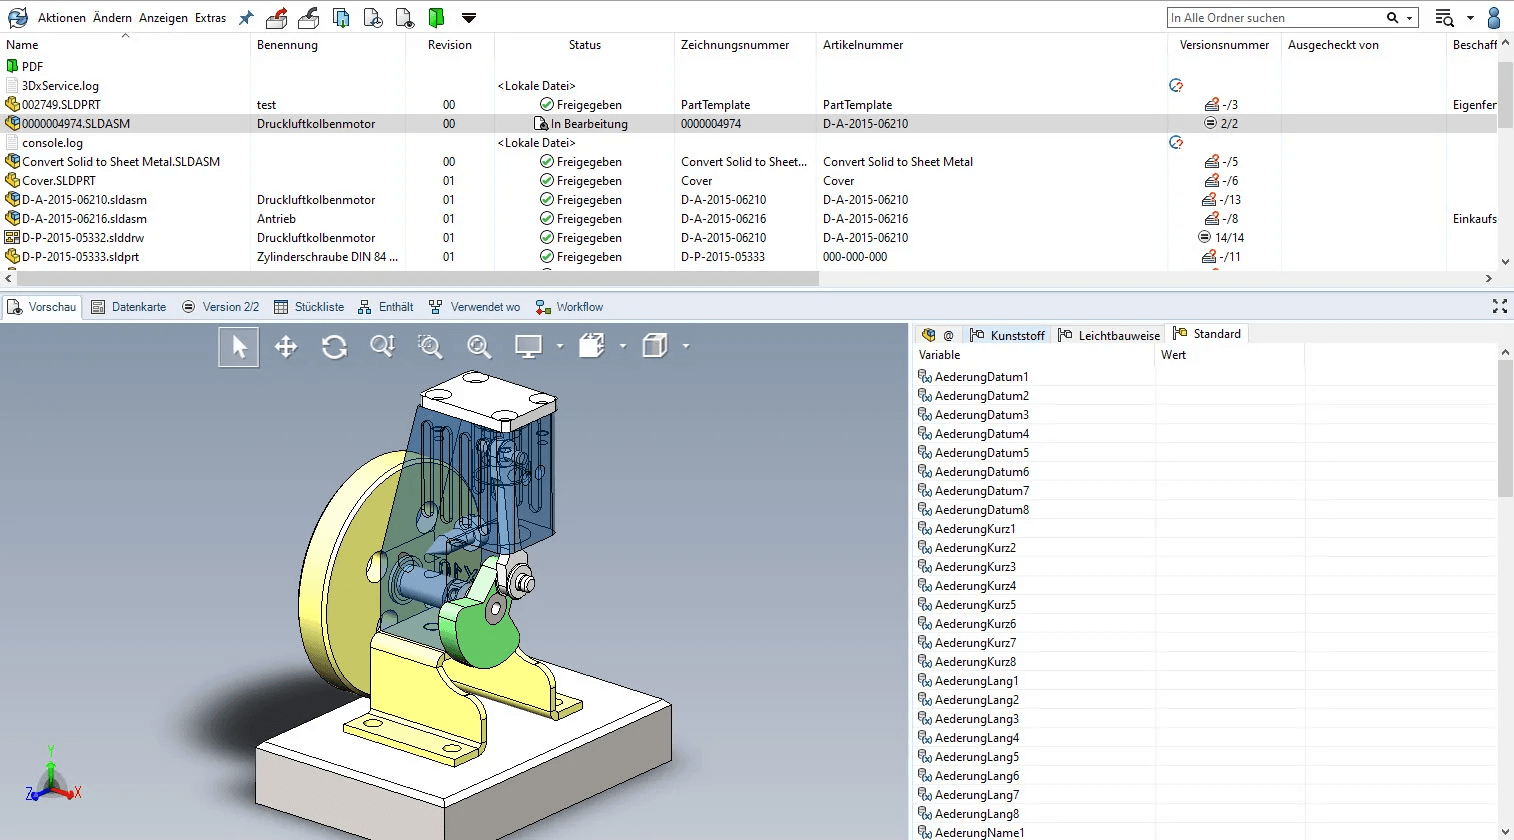Select the arrow Select tool in the viewport
Screen dimensions: 1514x840
[x=238, y=346]
